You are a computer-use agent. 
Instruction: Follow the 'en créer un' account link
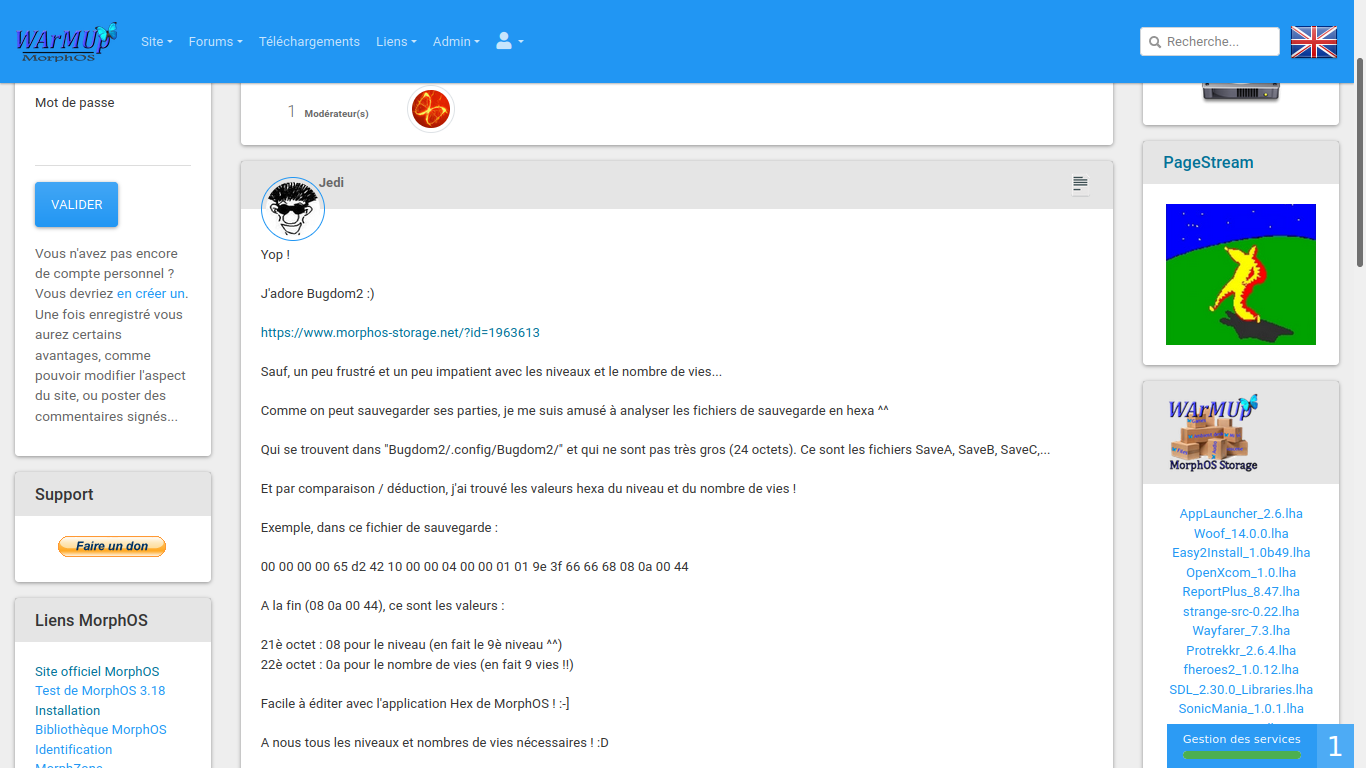point(151,294)
